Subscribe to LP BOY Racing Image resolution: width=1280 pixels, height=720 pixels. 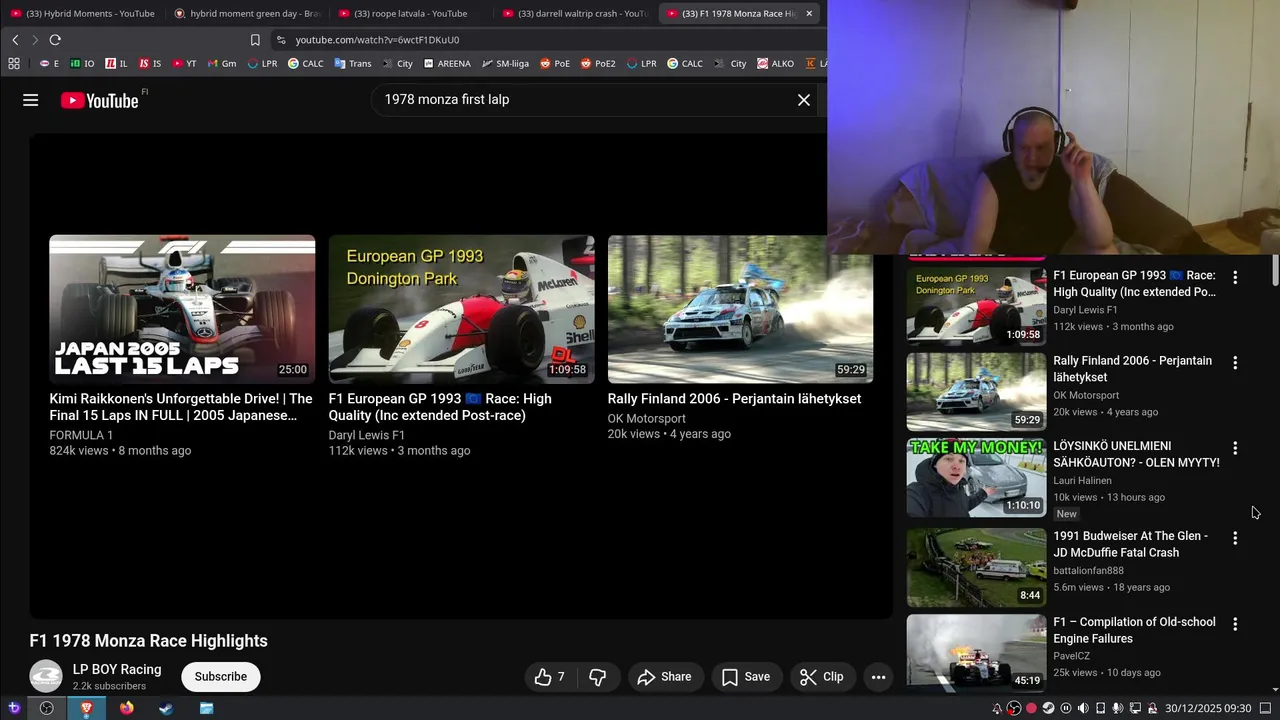pyautogui.click(x=221, y=677)
